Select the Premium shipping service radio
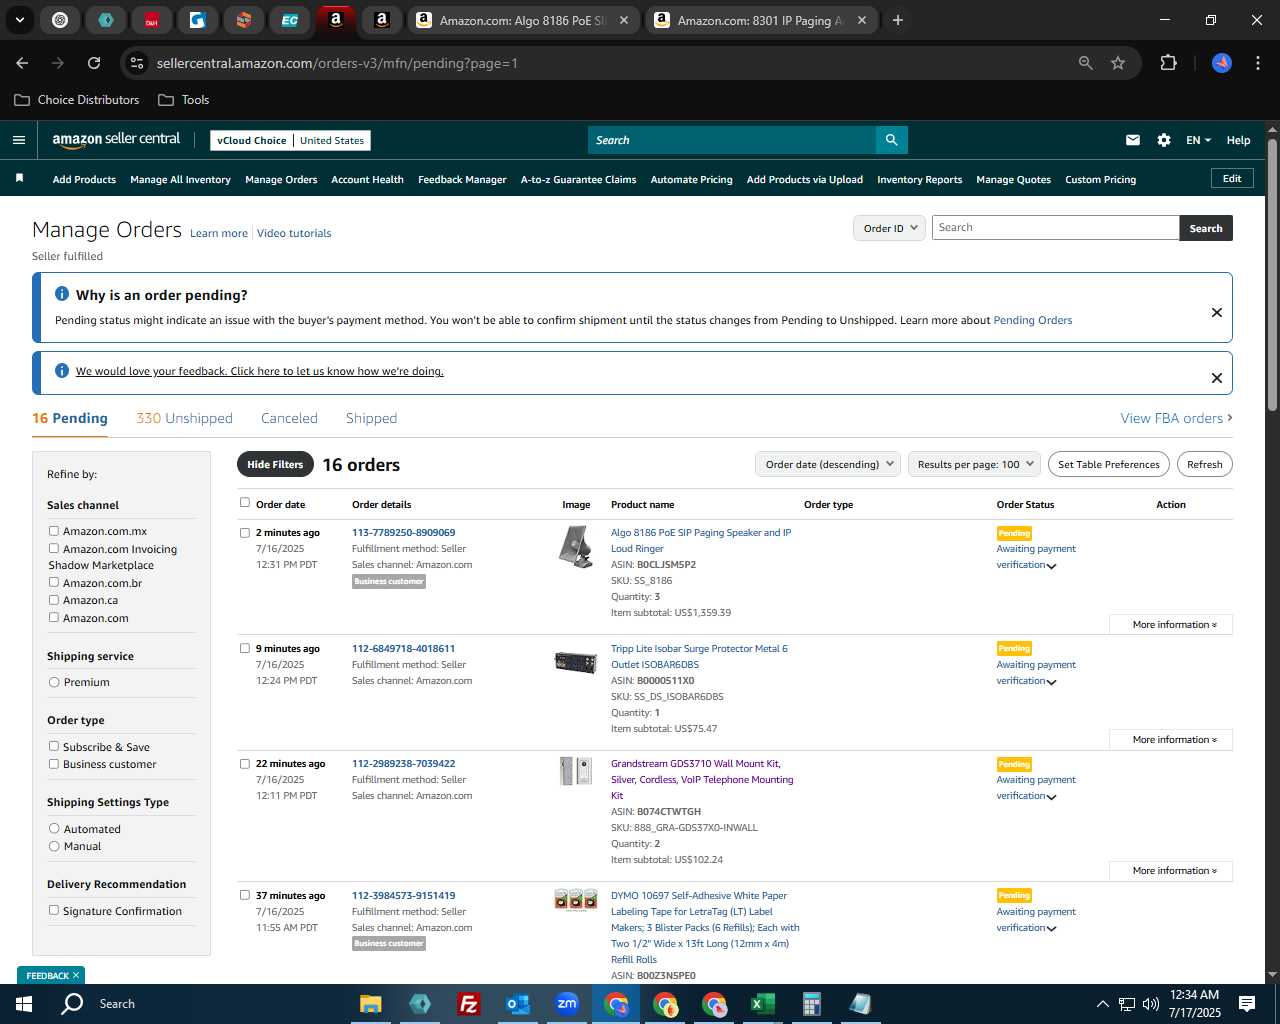1280x1024 pixels. pos(54,682)
